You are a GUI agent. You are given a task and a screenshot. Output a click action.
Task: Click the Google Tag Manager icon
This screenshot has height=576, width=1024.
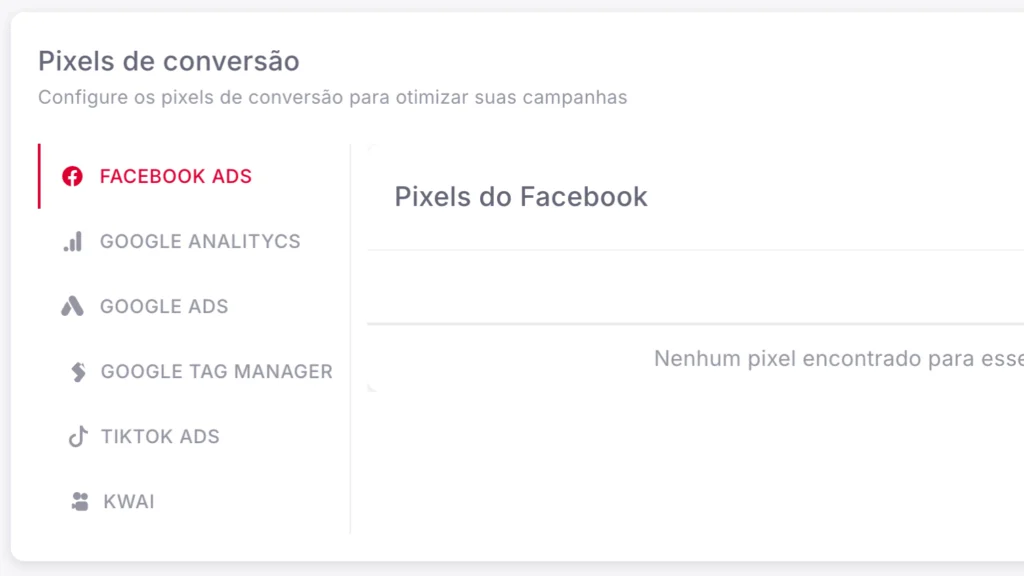[77, 372]
